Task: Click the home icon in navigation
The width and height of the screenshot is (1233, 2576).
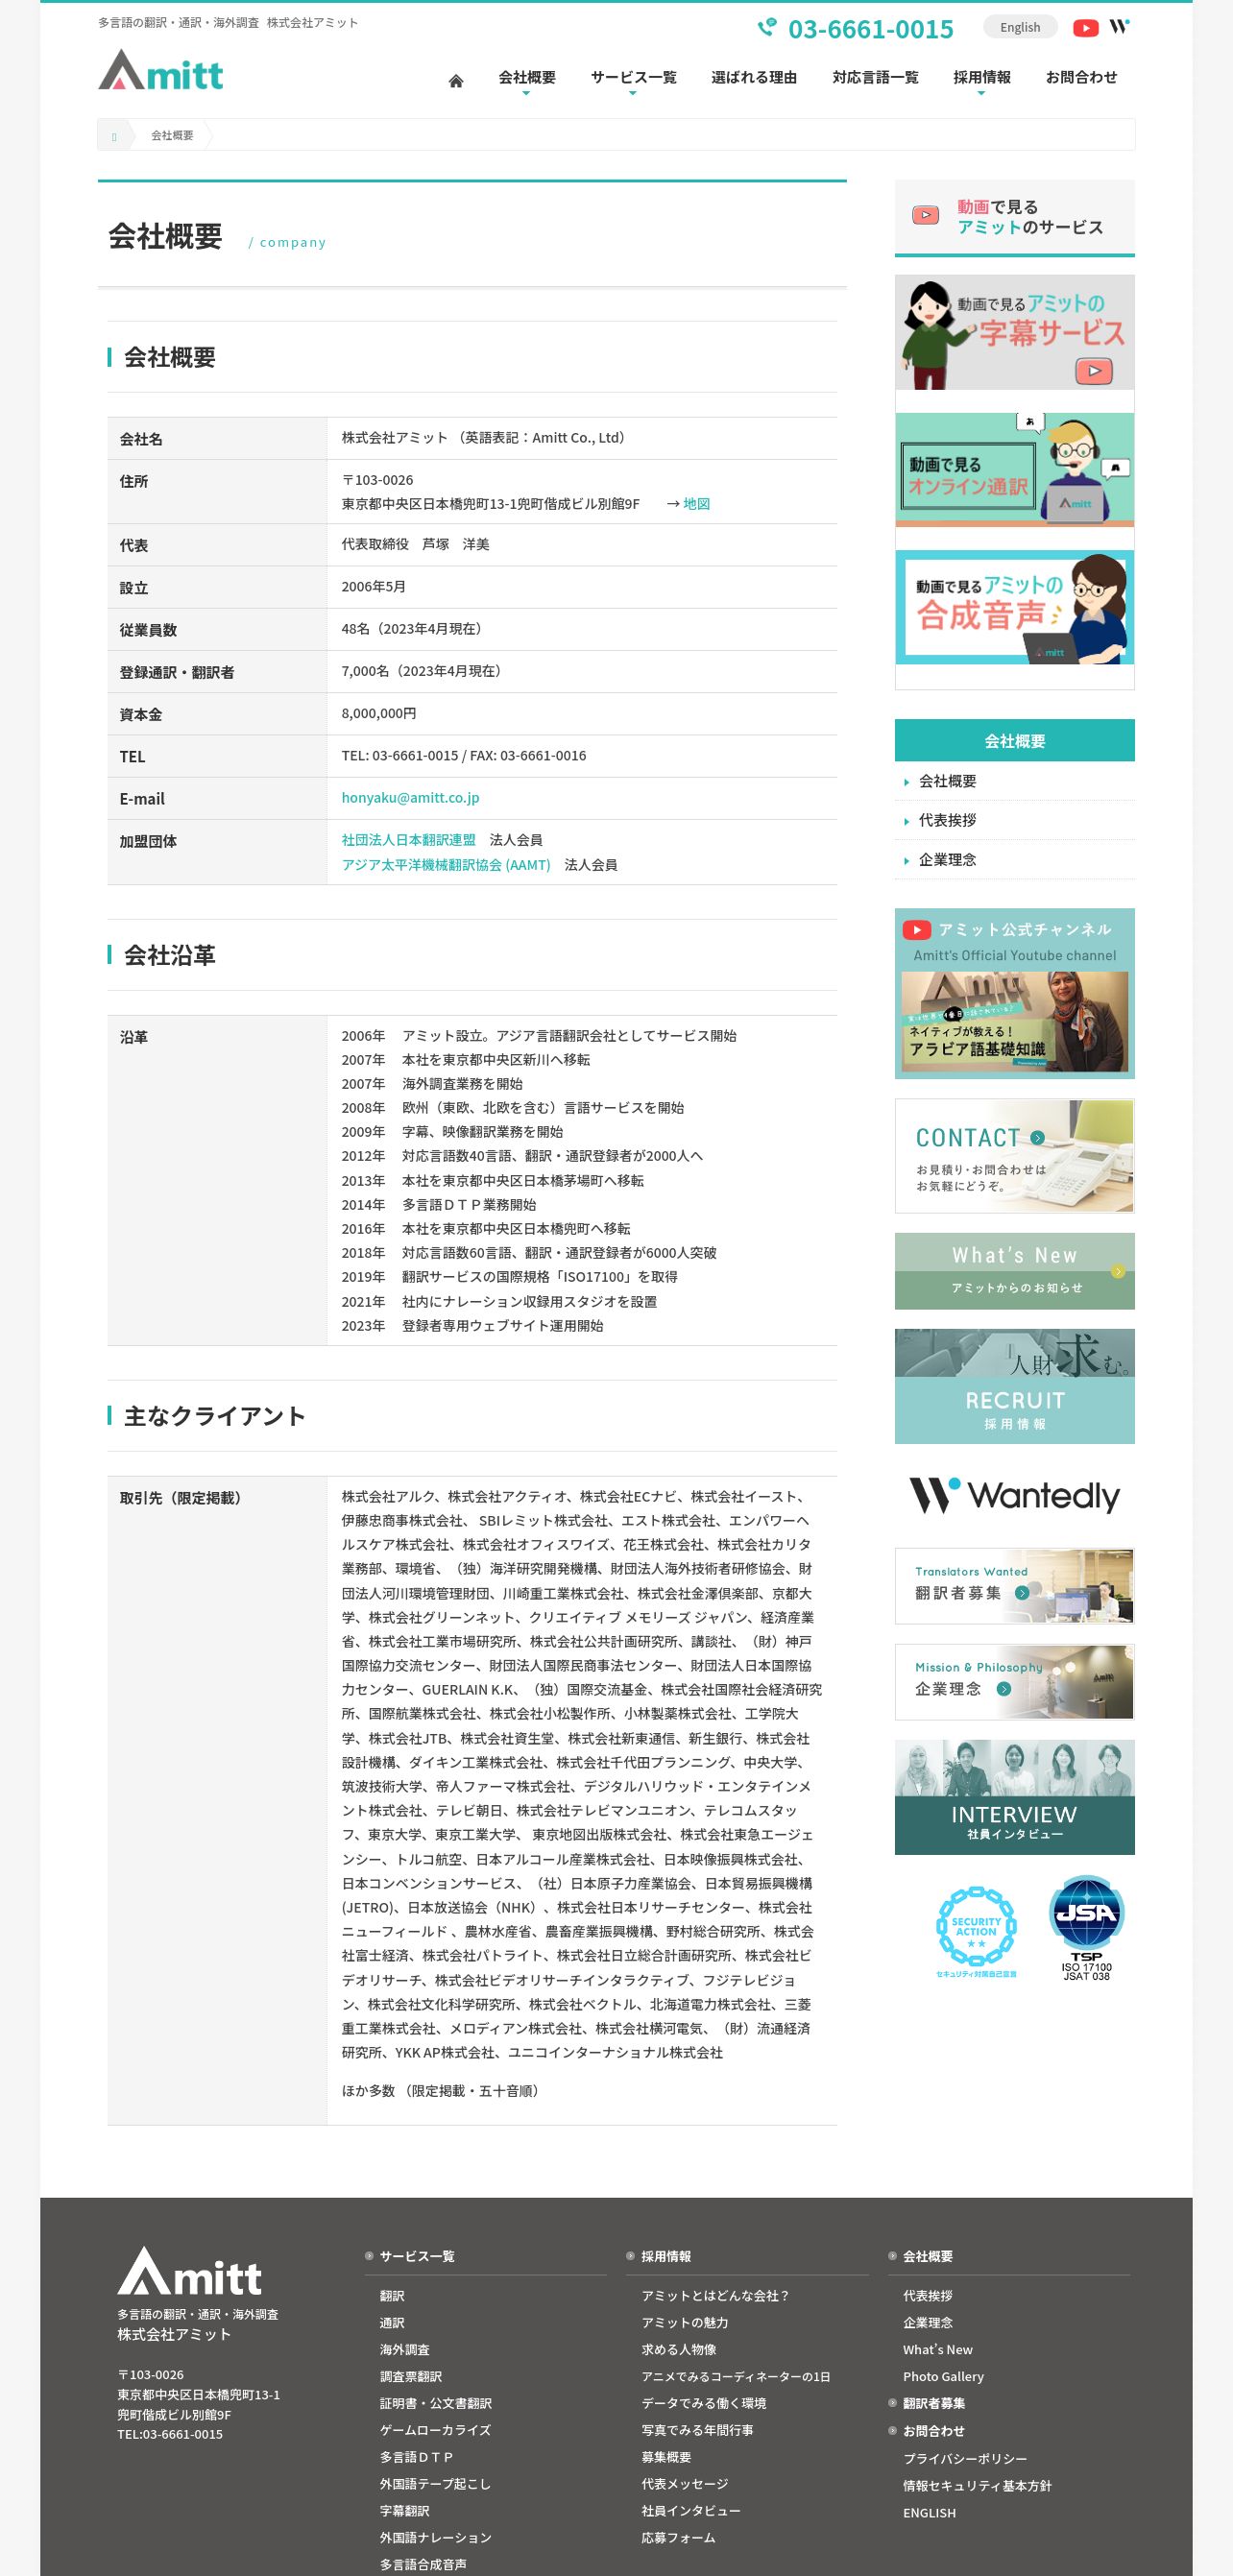Action: click(x=456, y=81)
